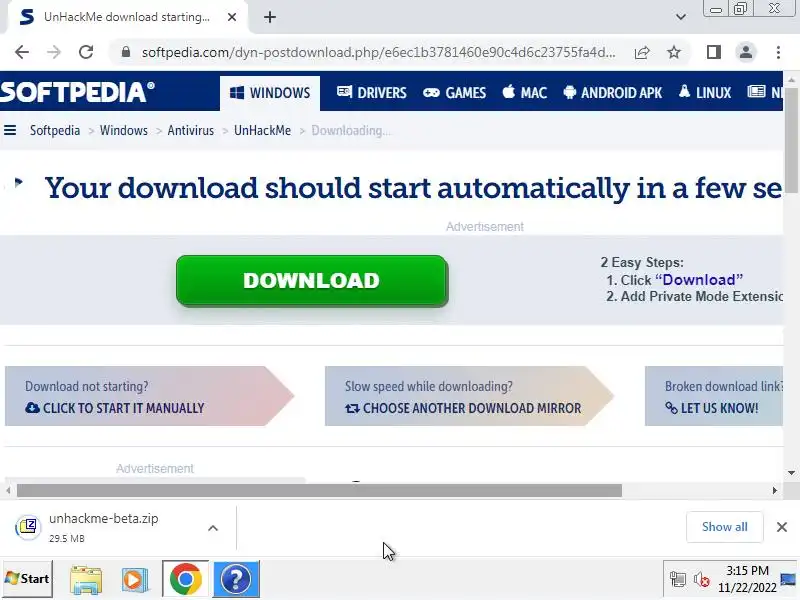Click the muted volume tray icon
The height and width of the screenshot is (600, 800).
[702, 580]
